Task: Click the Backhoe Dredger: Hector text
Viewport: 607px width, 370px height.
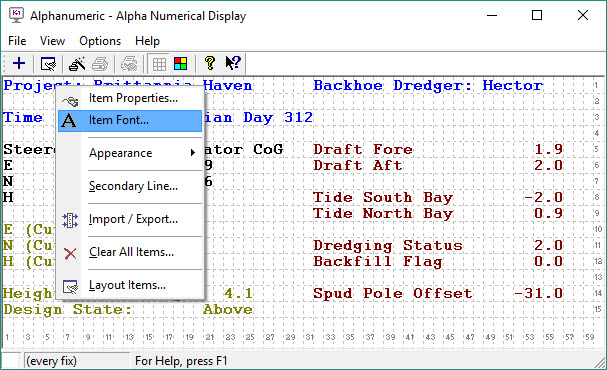Action: 428,86
